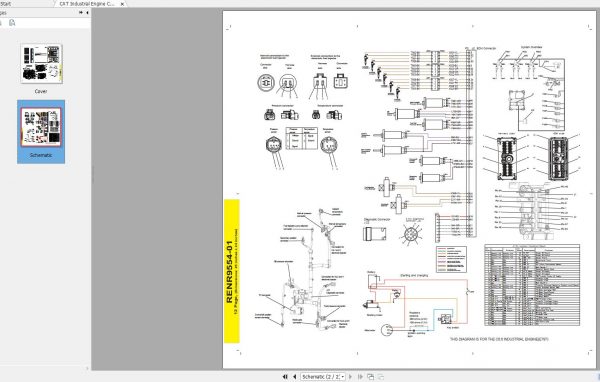Click the Diagnostic Connector label
Screen dimensions: 600x382
click(x=377, y=219)
